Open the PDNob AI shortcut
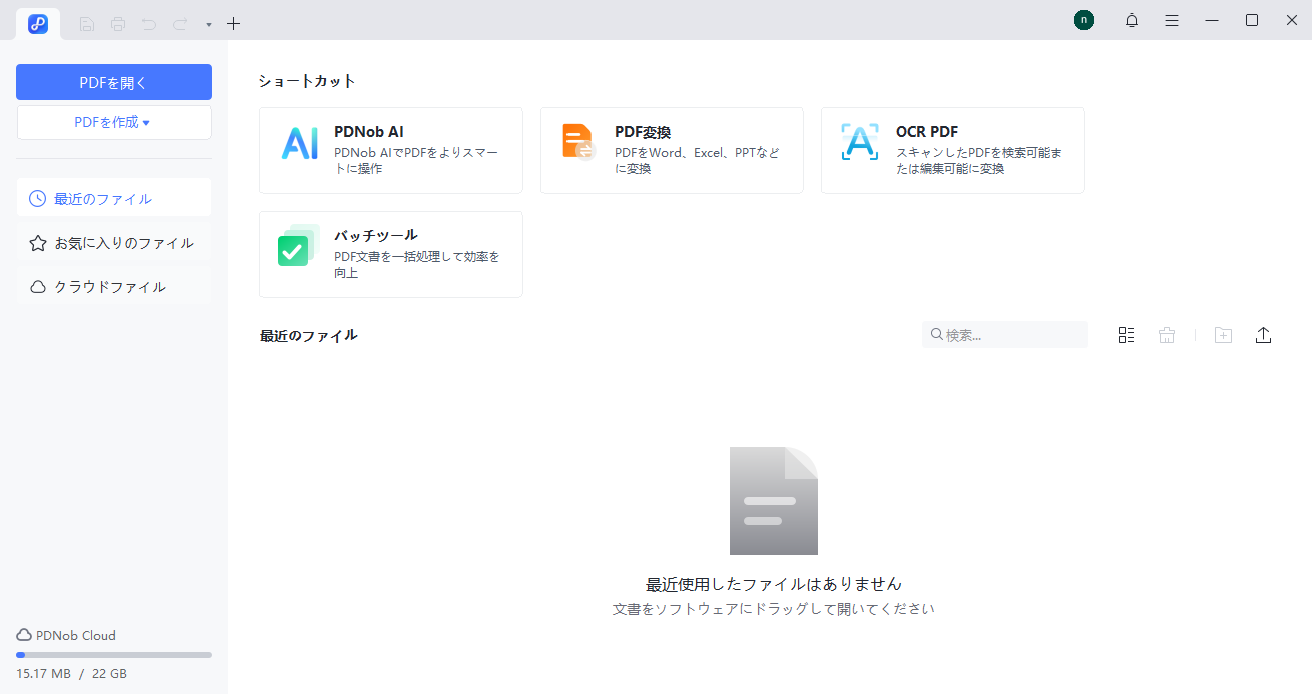Image resolution: width=1312 pixels, height=694 pixels. pyautogui.click(x=390, y=150)
